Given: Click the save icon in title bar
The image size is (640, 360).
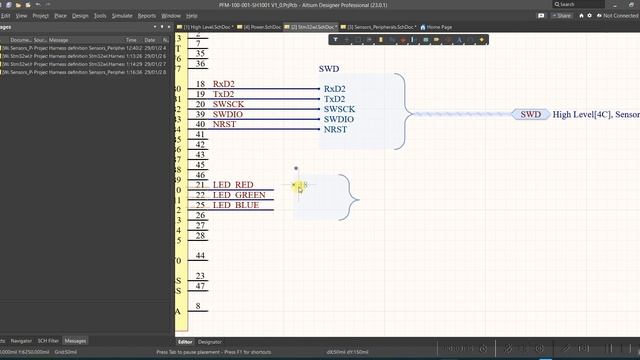Looking at the screenshot, I should point(9,5).
